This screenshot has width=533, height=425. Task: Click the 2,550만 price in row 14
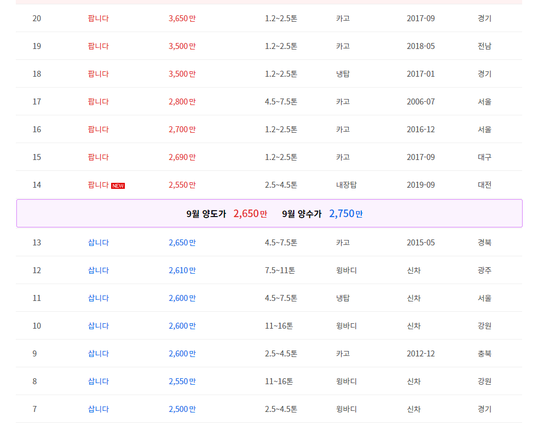click(x=182, y=185)
